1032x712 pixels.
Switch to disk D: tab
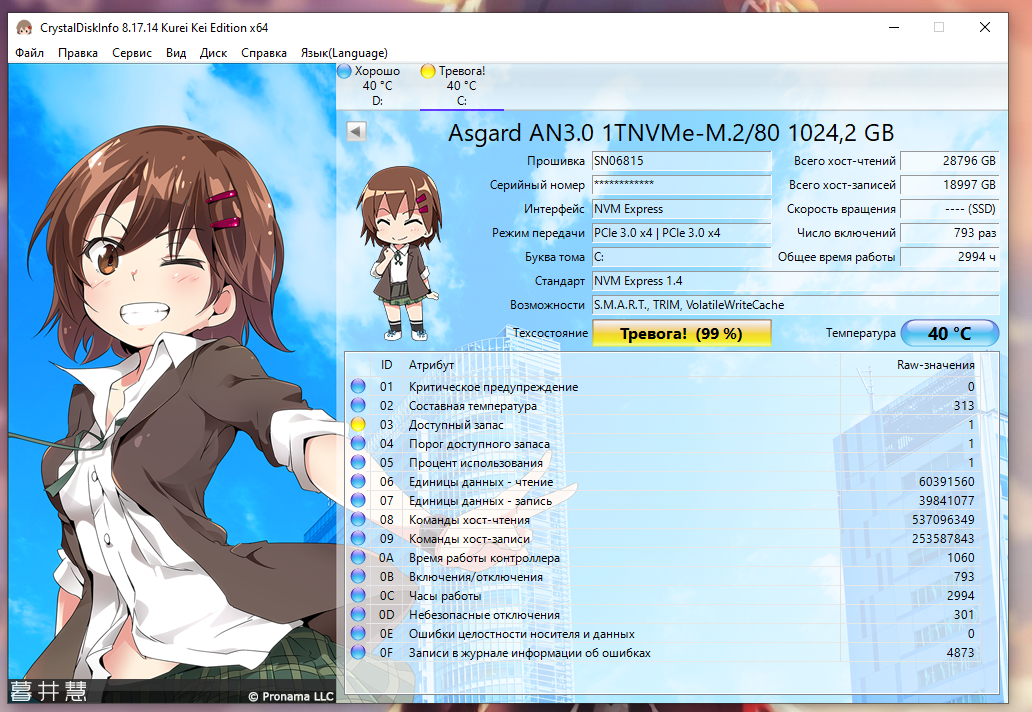tap(378, 86)
